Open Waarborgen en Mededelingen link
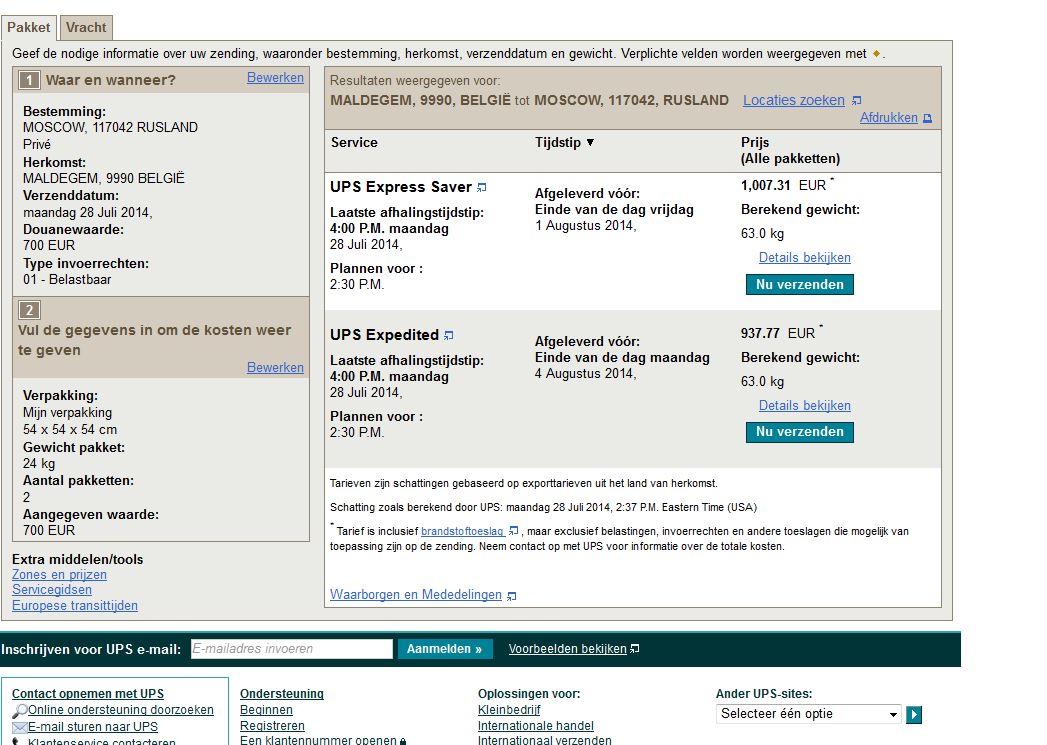The image size is (1047, 745). [415, 595]
